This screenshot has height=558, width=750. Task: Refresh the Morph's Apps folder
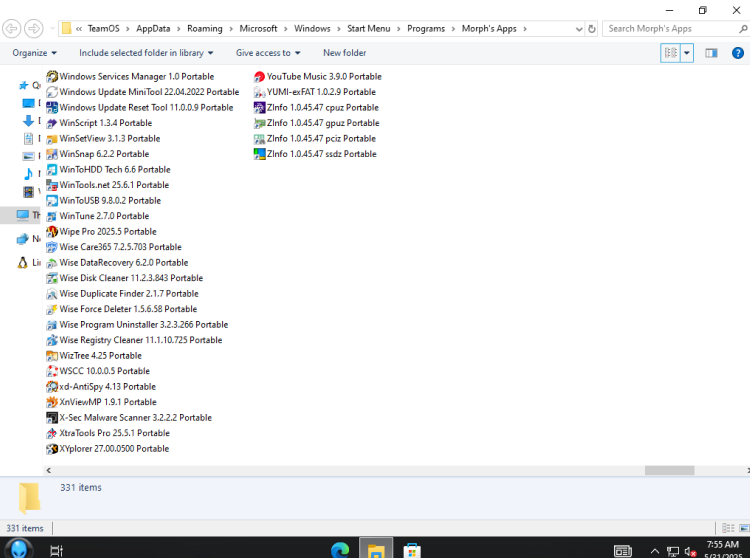(592, 29)
